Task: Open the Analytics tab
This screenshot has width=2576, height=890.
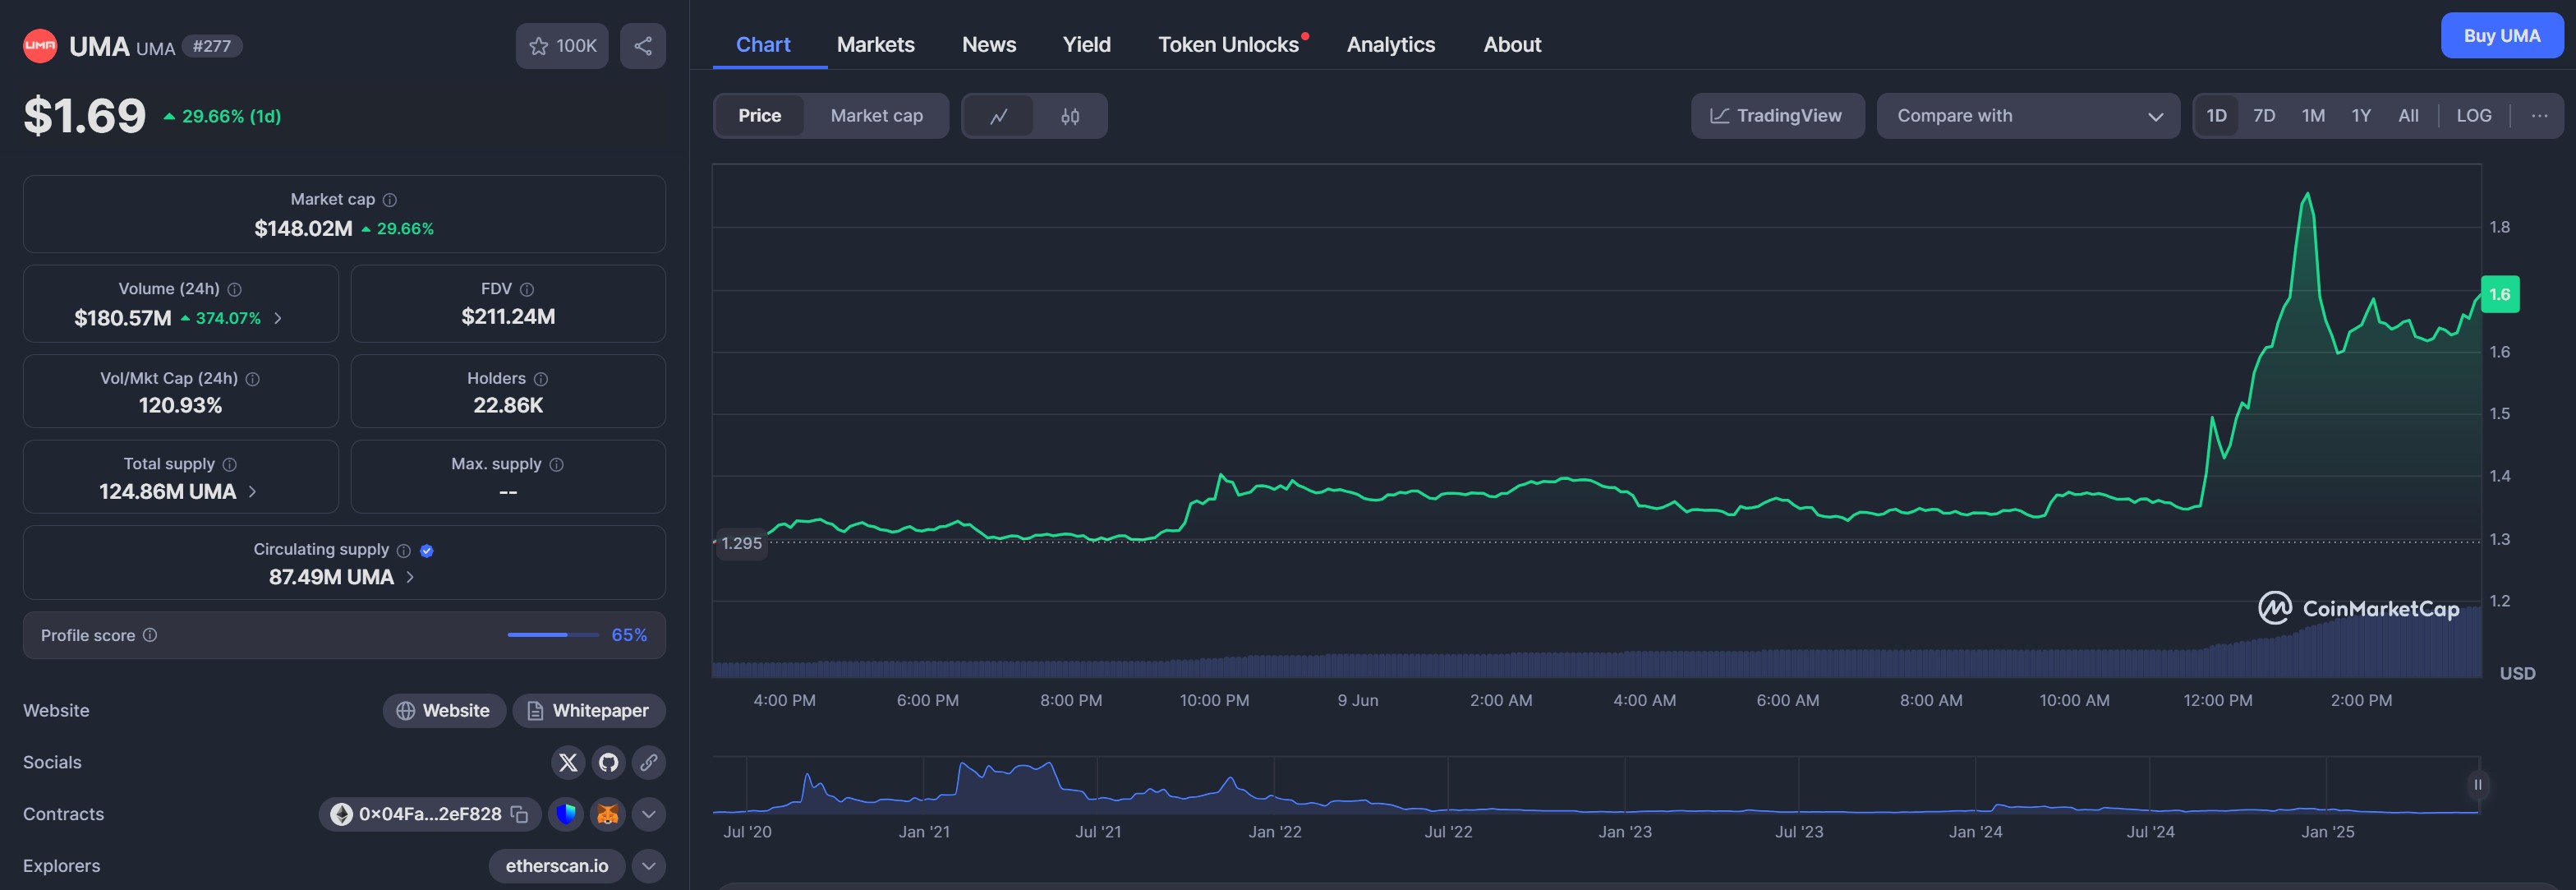Action: click(1390, 45)
